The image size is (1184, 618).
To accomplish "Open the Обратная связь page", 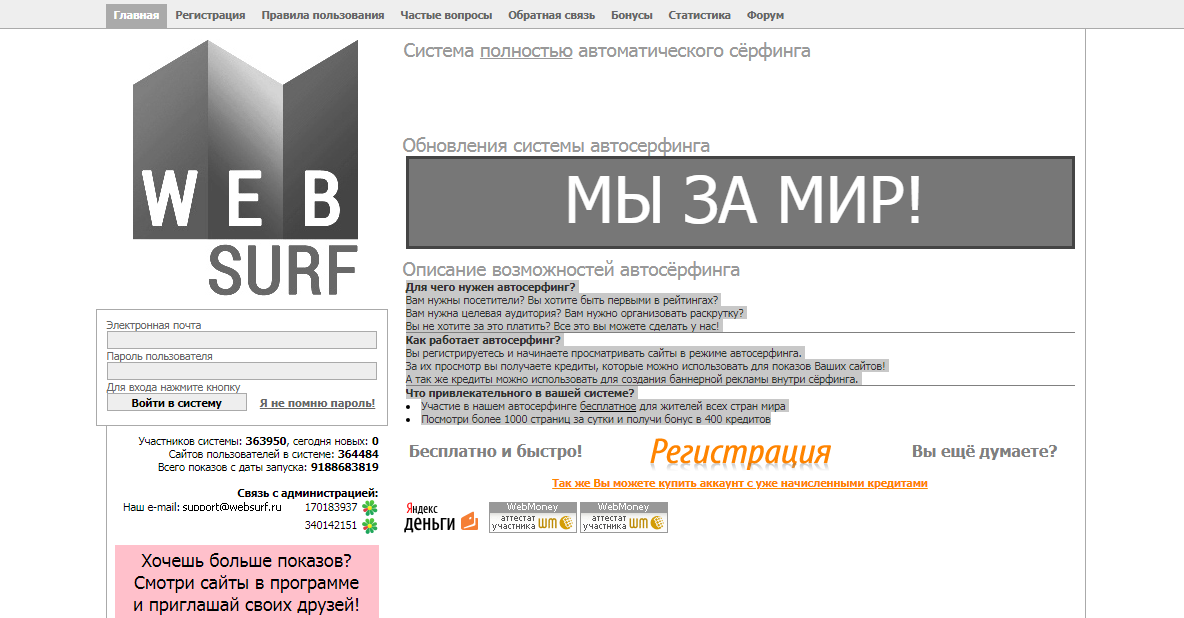I will coord(551,16).
